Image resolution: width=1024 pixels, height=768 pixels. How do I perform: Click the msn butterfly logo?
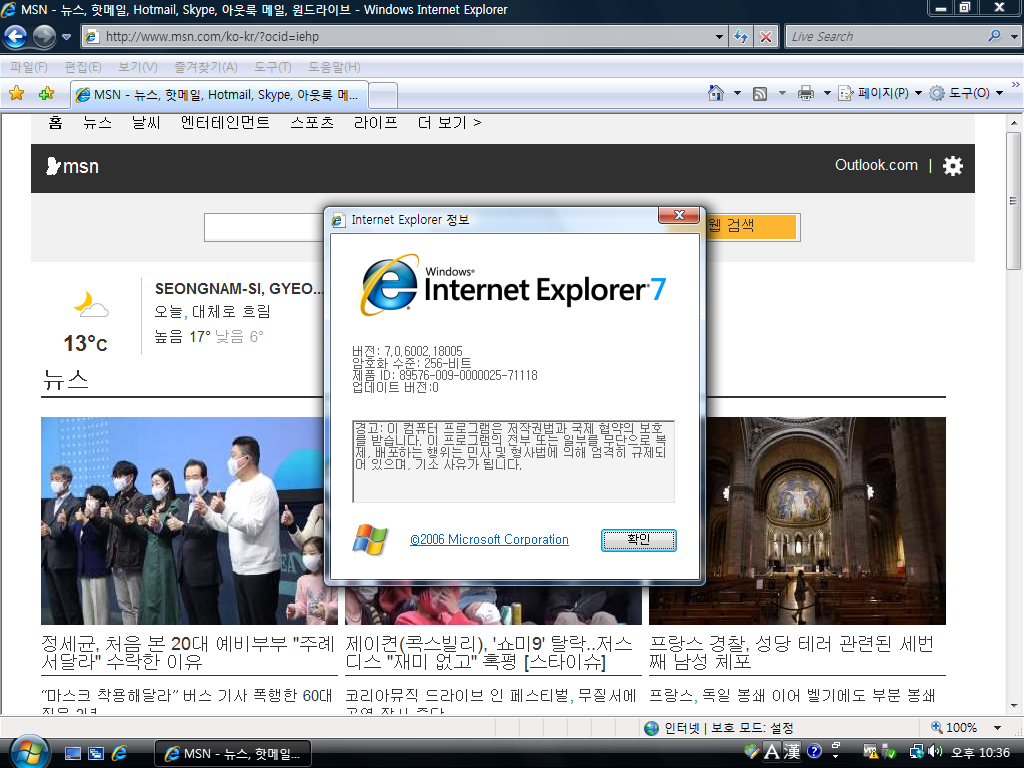[72, 167]
